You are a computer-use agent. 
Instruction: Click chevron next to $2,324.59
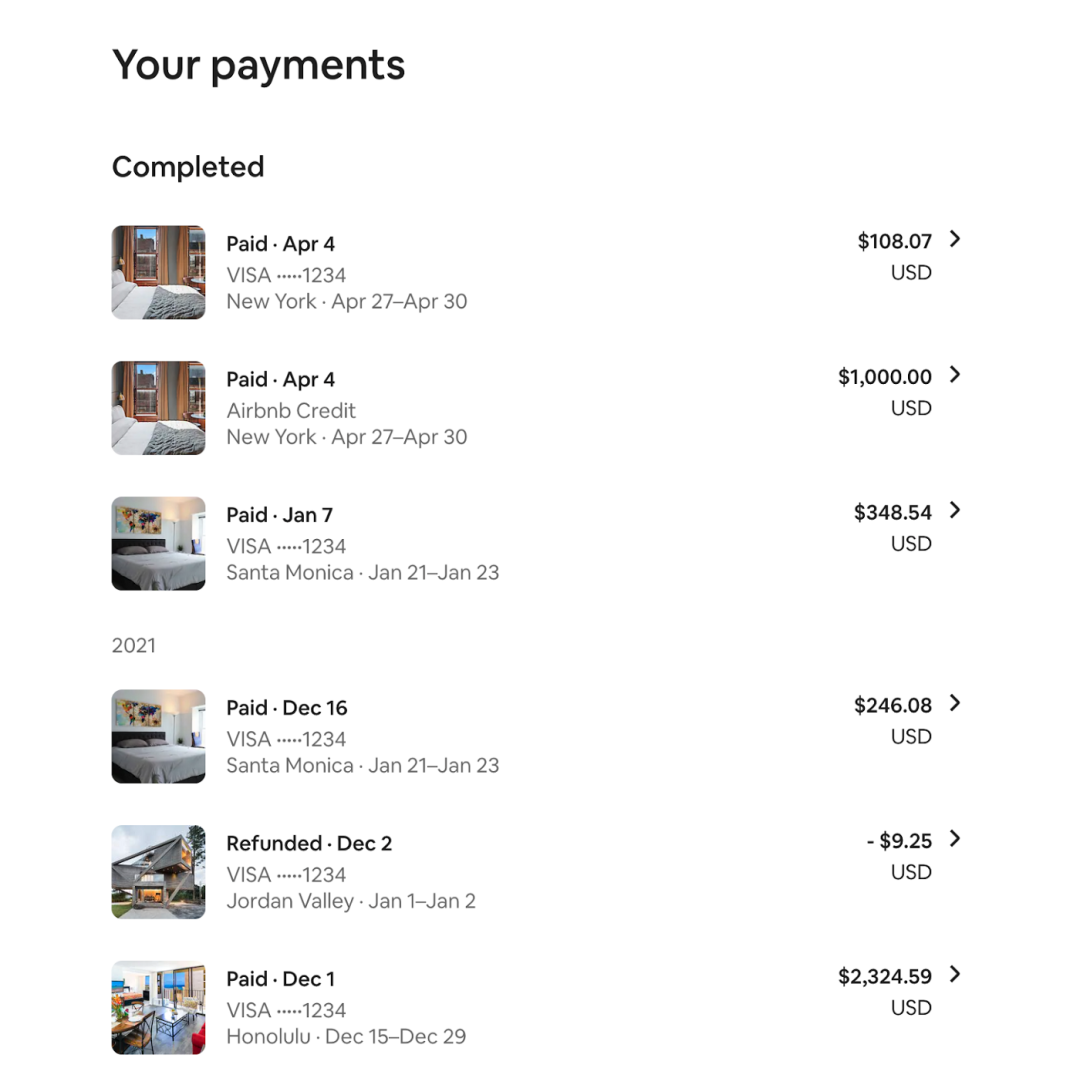coord(955,974)
